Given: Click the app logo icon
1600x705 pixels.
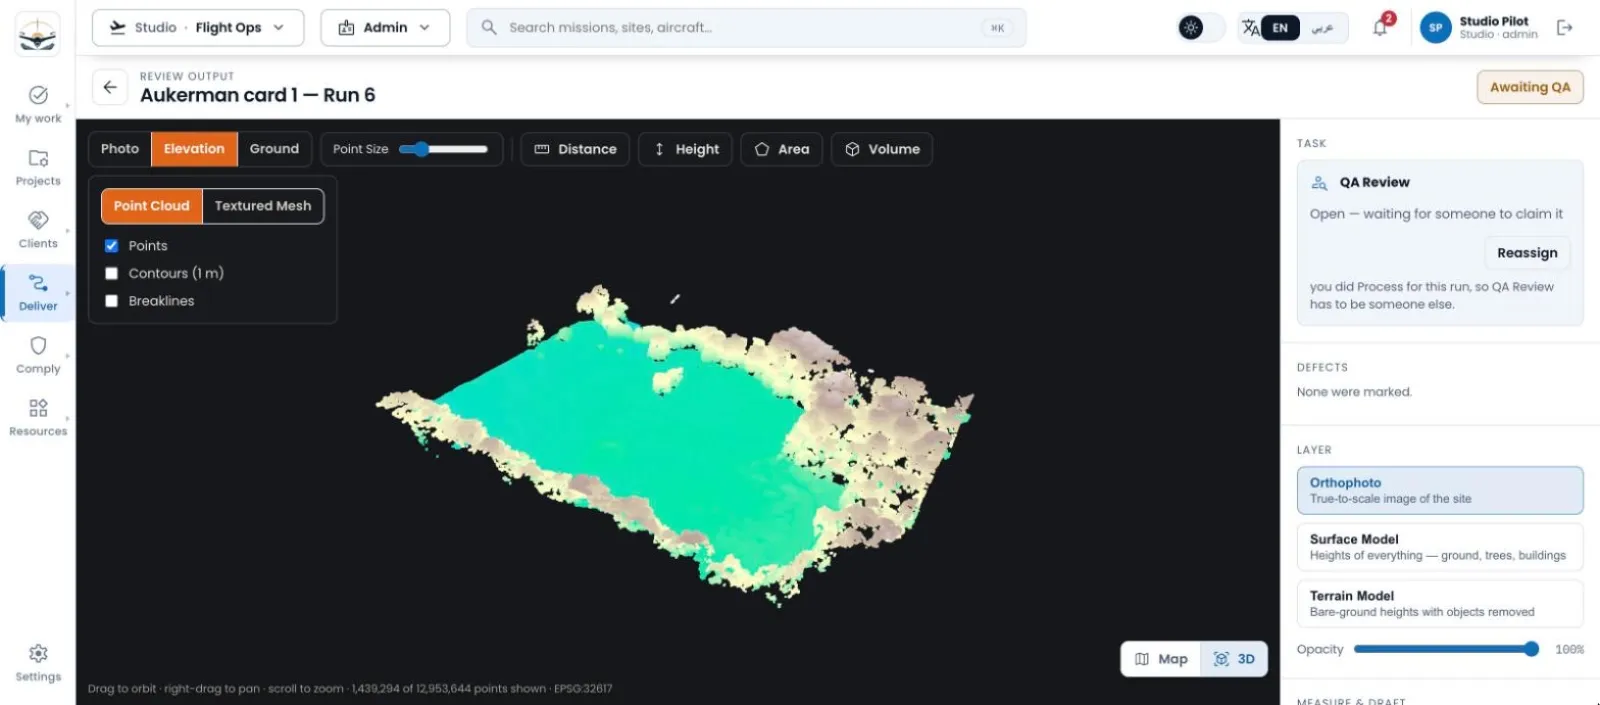Looking at the screenshot, I should [38, 34].
